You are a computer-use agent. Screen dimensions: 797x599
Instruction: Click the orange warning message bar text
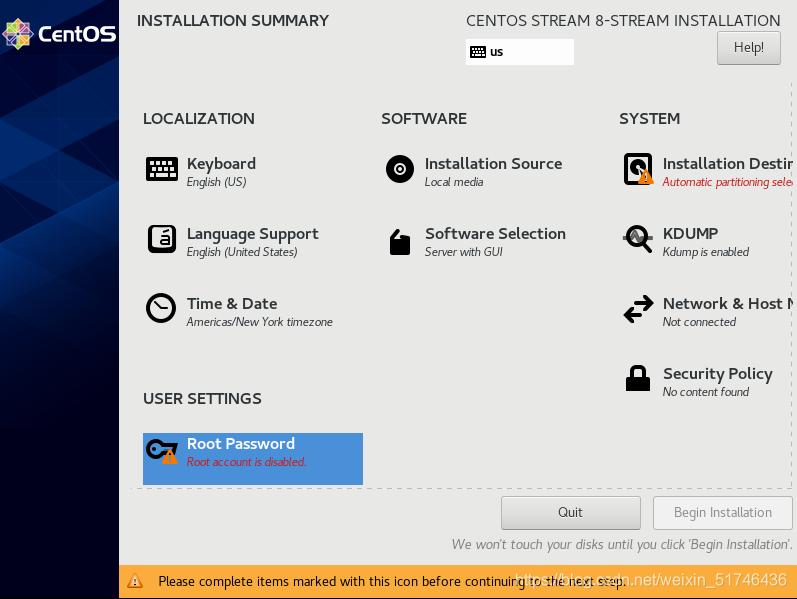[391, 581]
